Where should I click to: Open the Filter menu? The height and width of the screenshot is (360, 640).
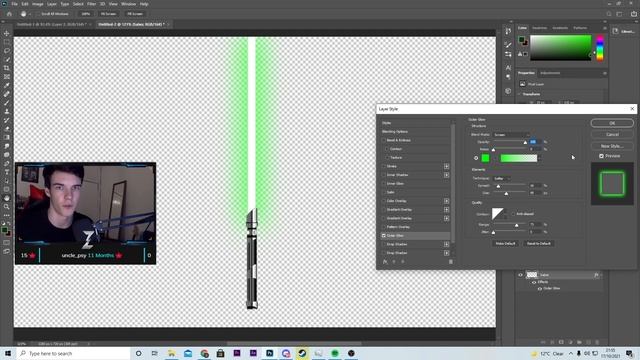click(91, 4)
